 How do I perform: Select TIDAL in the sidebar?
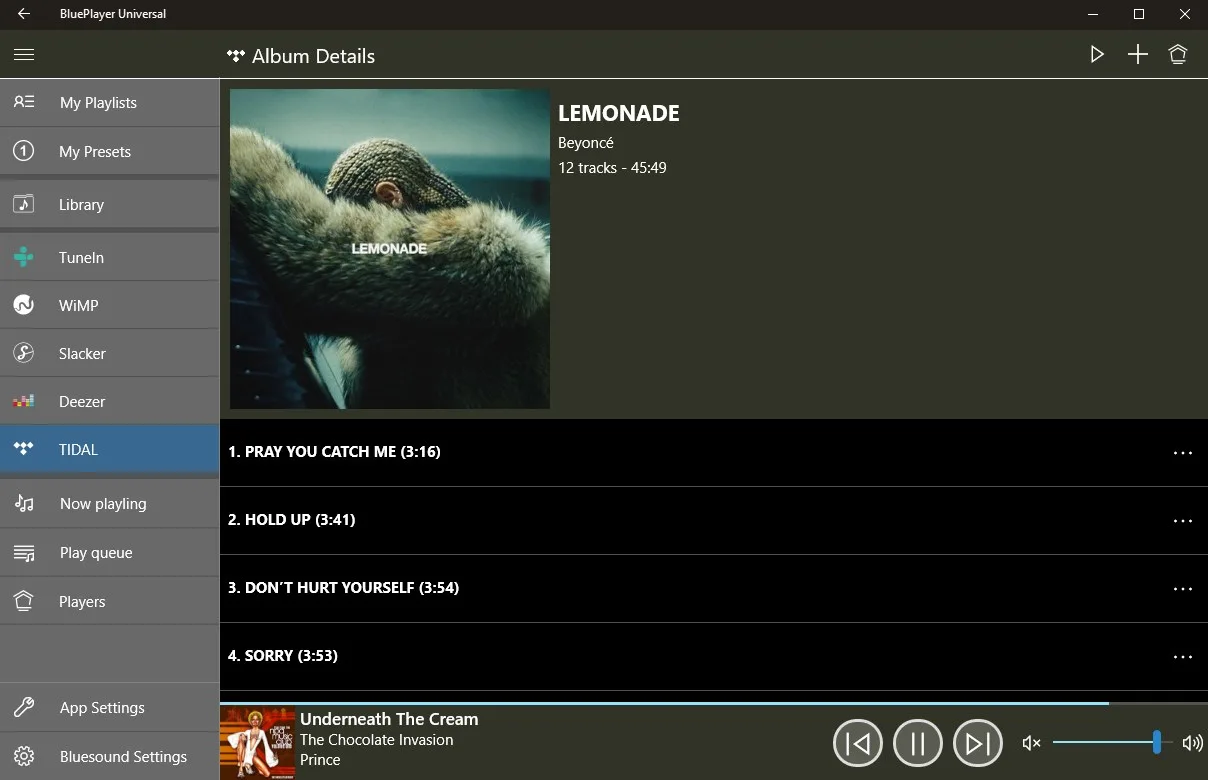coord(109,449)
